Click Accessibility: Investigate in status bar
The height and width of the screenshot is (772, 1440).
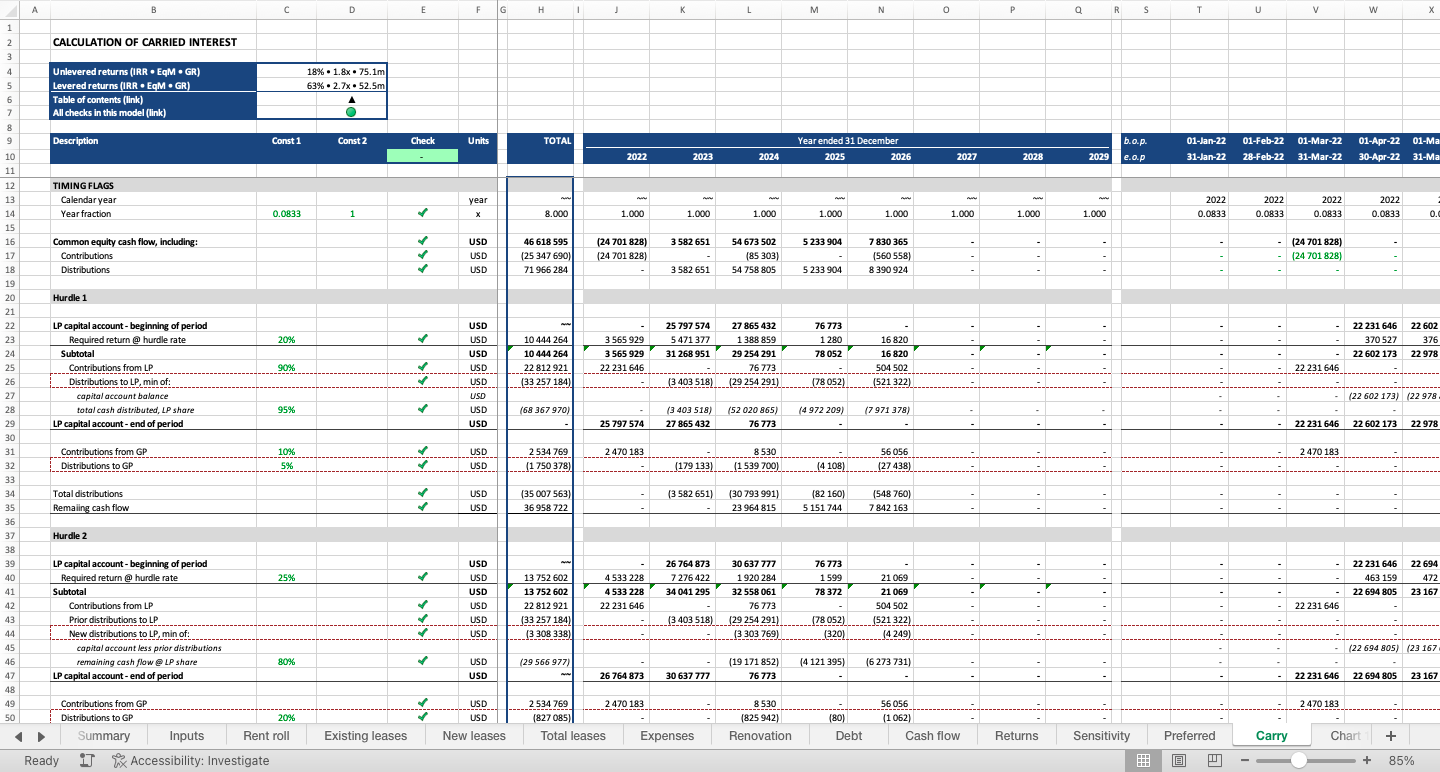190,761
